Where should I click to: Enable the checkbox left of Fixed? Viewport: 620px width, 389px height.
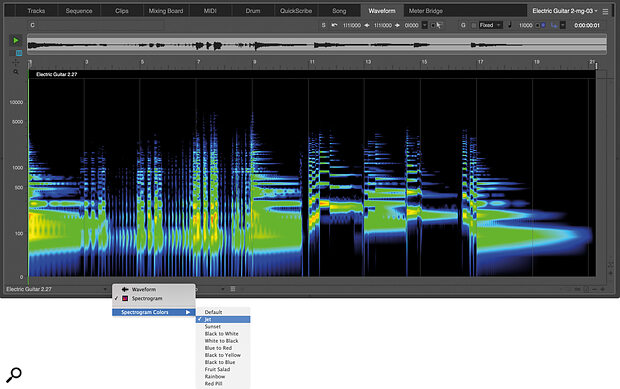pos(474,25)
